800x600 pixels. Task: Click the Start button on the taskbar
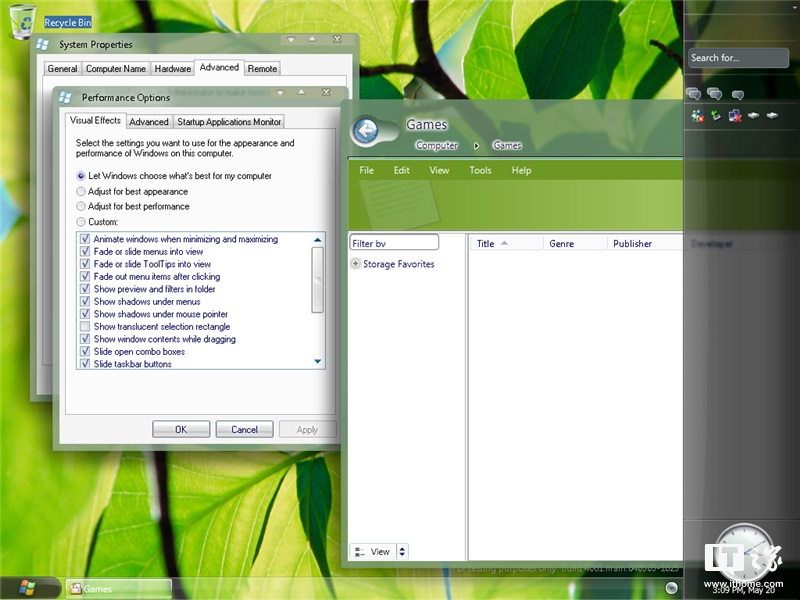pos(27,588)
